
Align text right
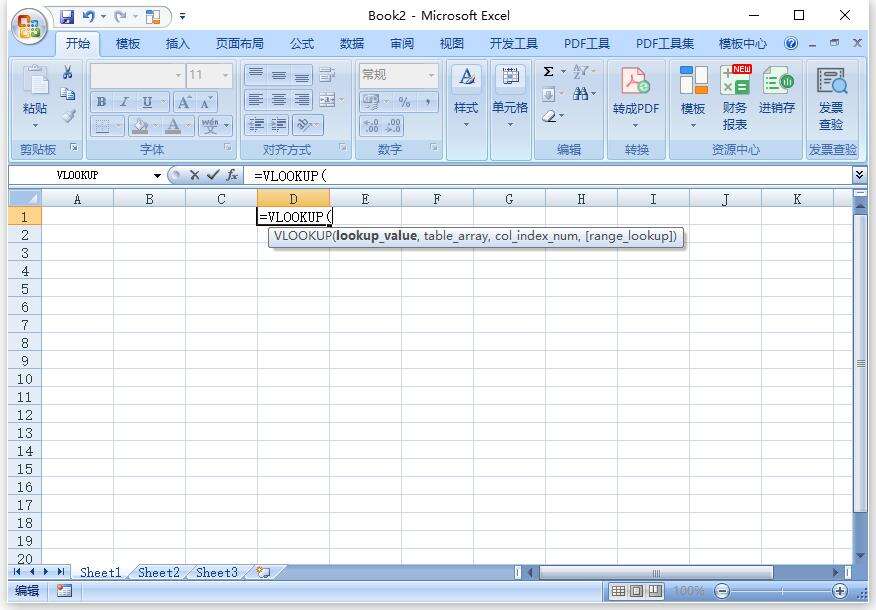302,101
